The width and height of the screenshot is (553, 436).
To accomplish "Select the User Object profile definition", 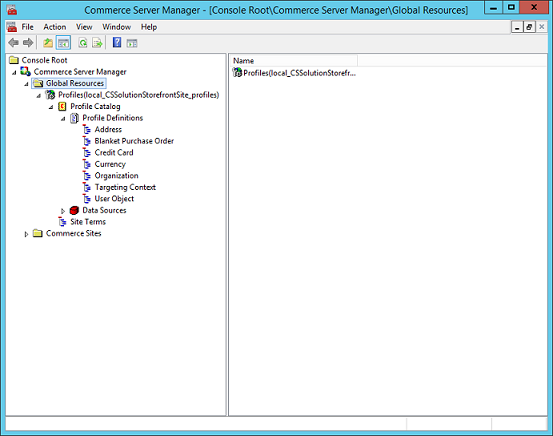I will [x=114, y=199].
